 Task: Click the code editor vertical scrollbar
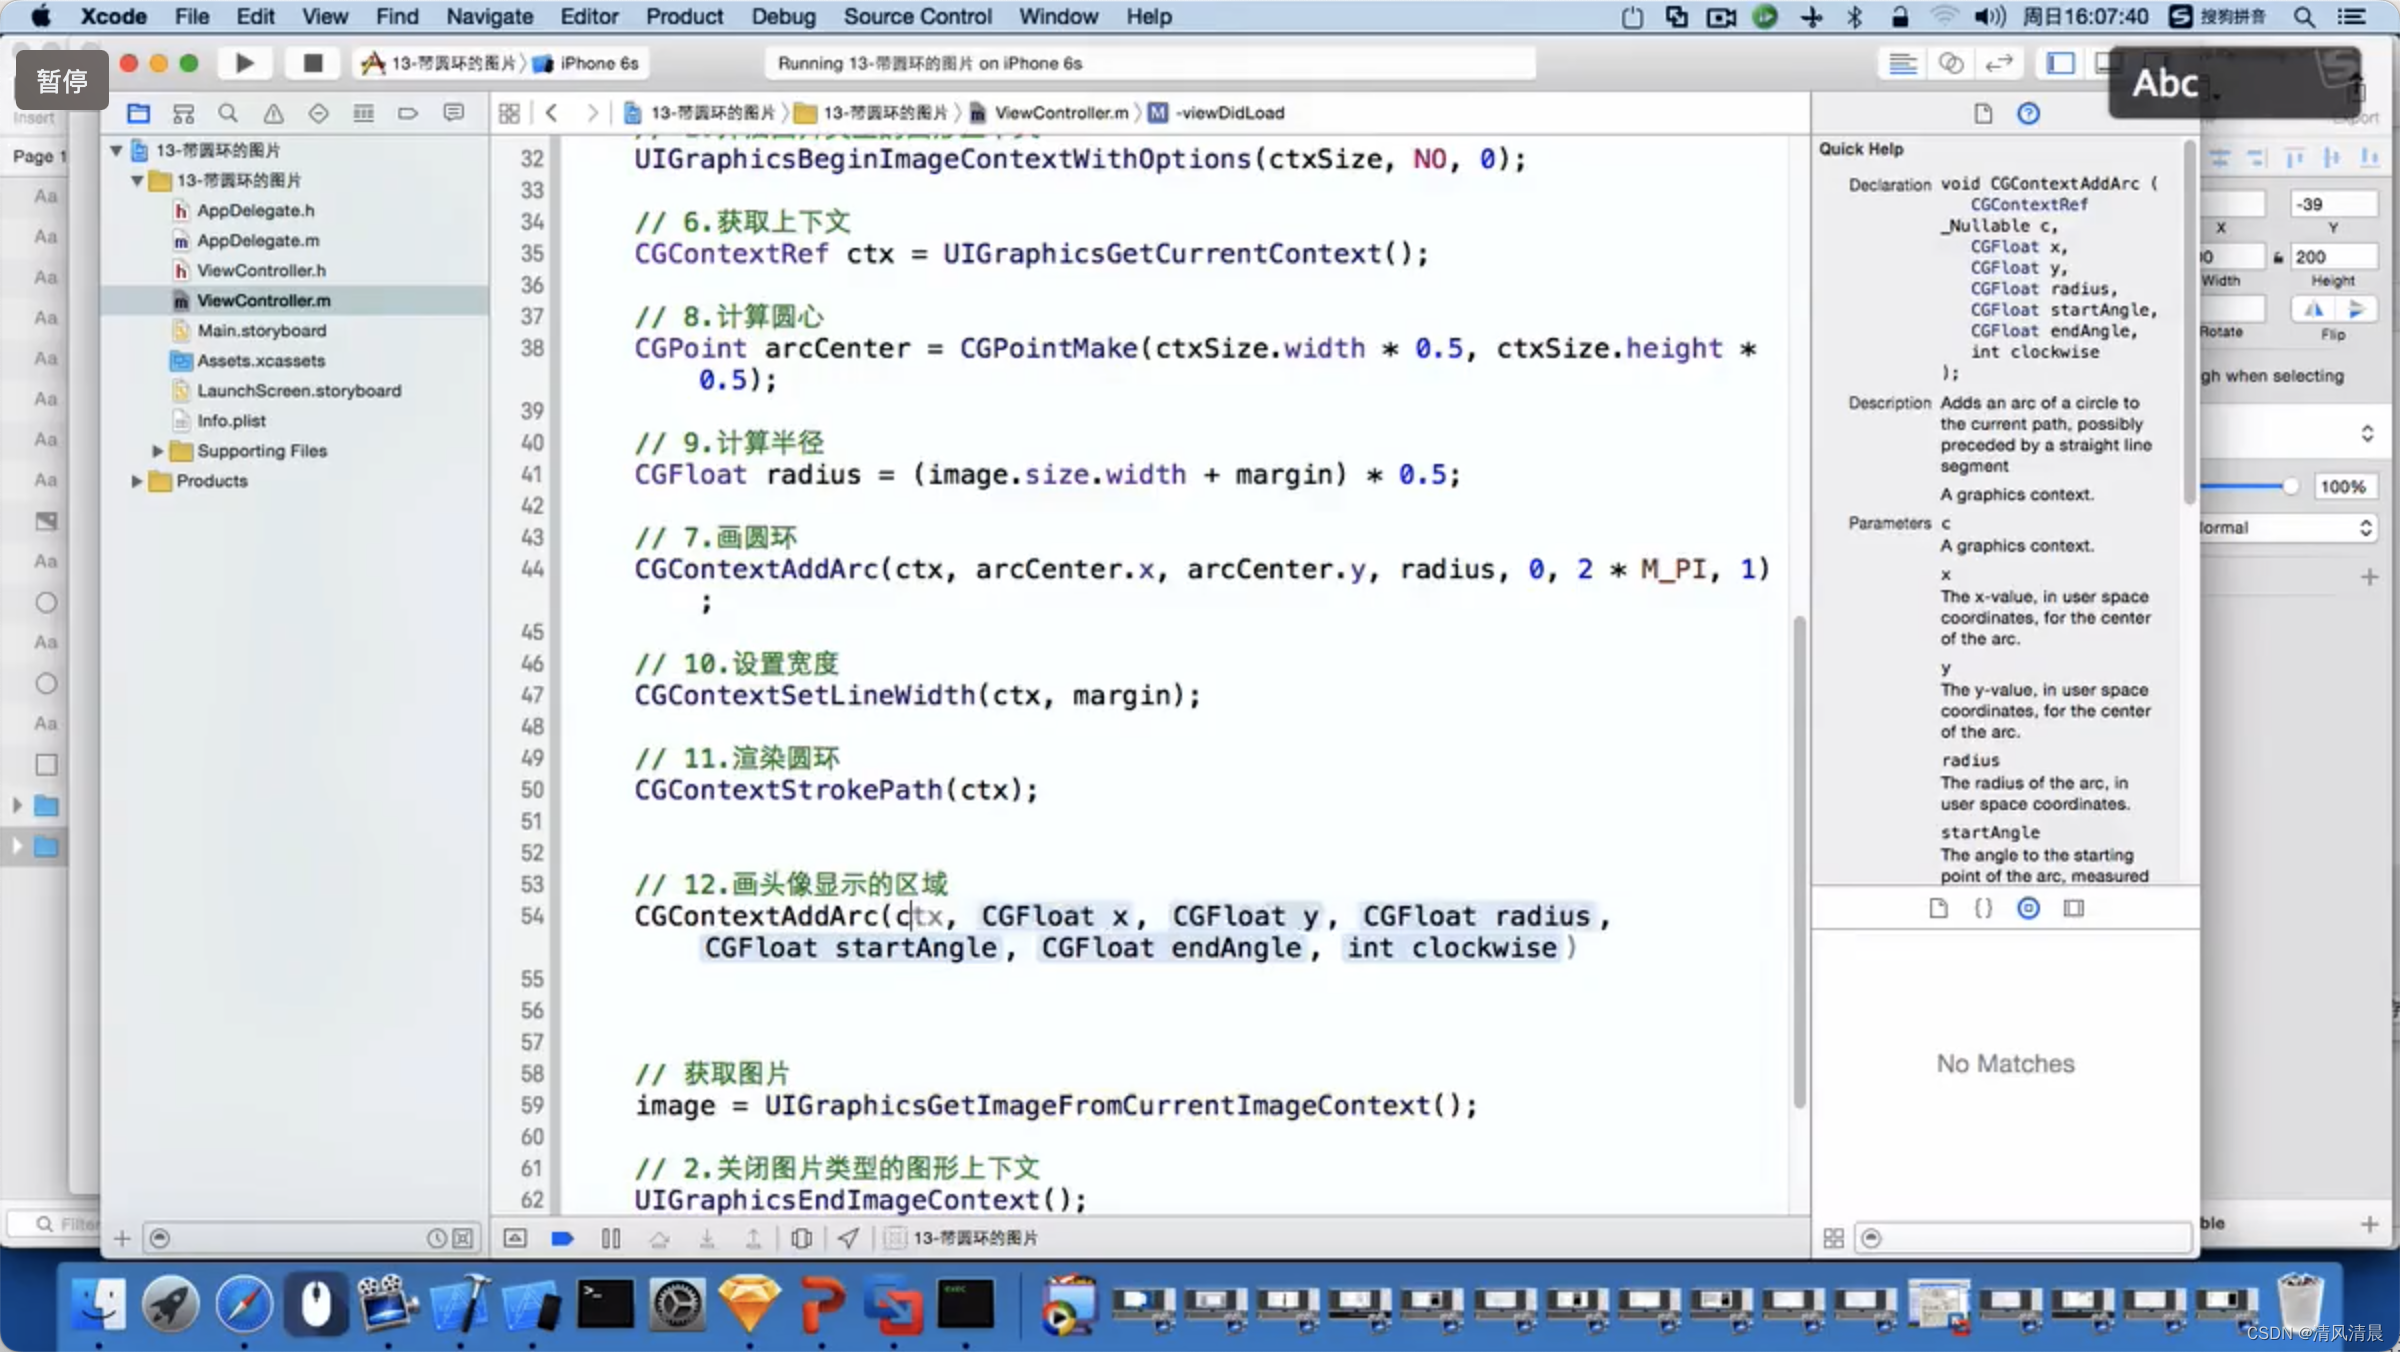tap(1799, 862)
